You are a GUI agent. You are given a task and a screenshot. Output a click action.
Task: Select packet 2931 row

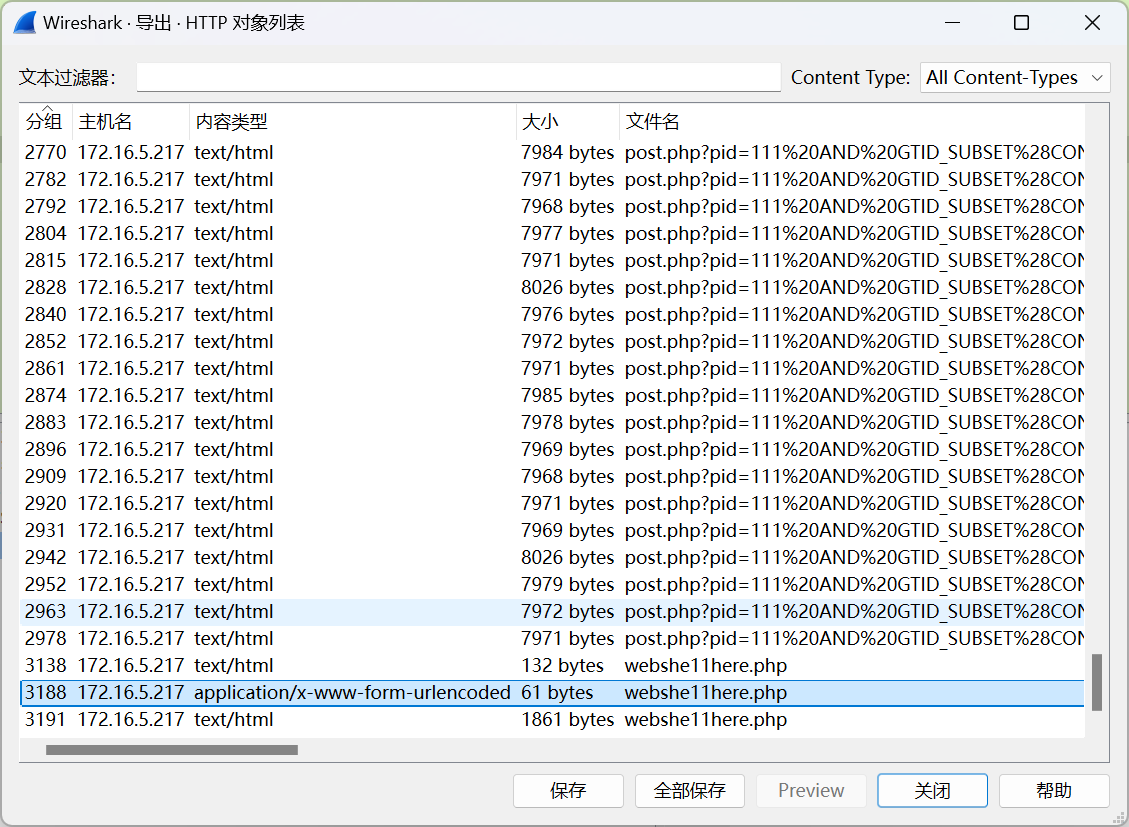(552, 530)
